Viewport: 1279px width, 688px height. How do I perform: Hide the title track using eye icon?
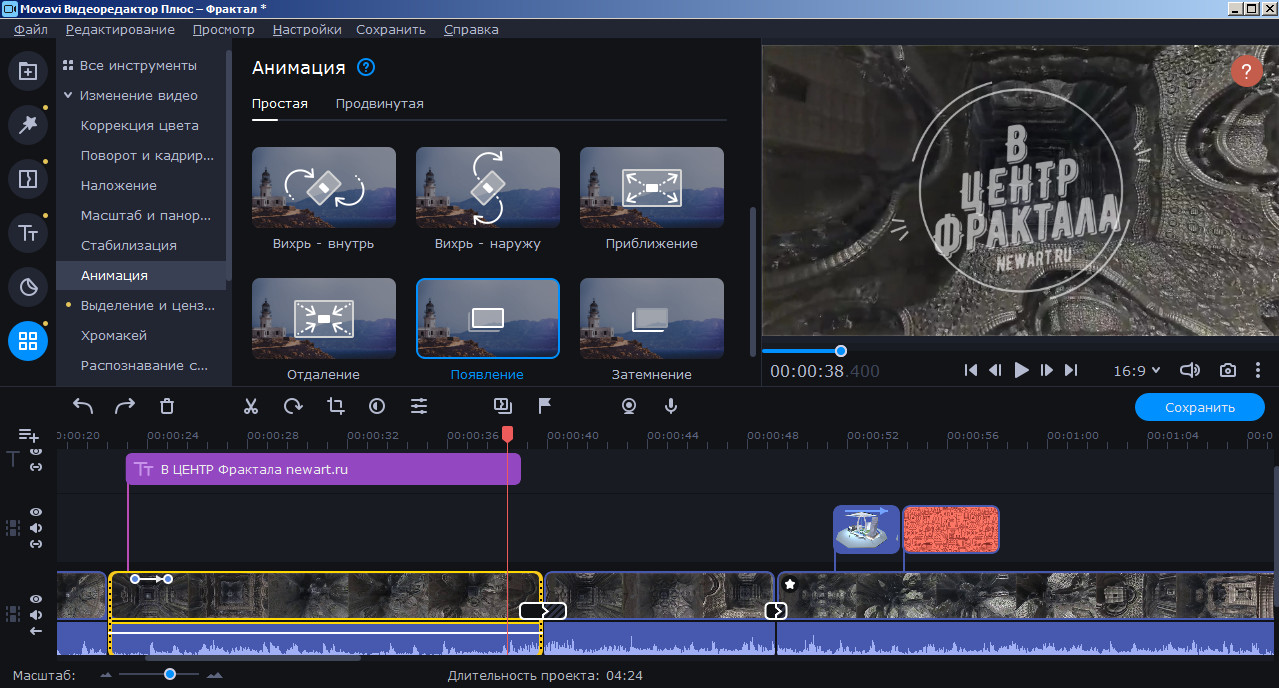click(36, 451)
